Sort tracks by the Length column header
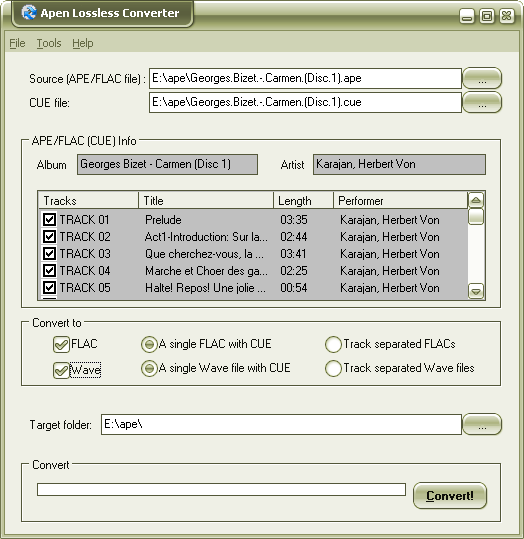The width and height of the screenshot is (524, 539). 303,200
